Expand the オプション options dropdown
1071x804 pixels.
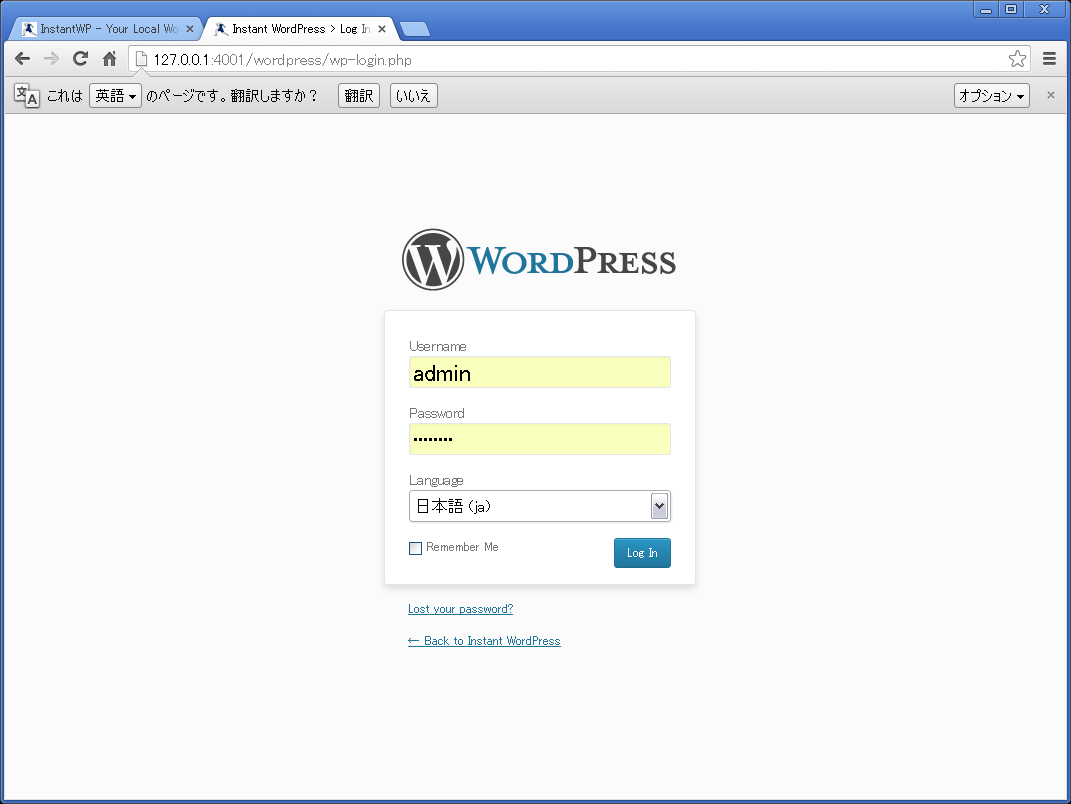click(992, 96)
